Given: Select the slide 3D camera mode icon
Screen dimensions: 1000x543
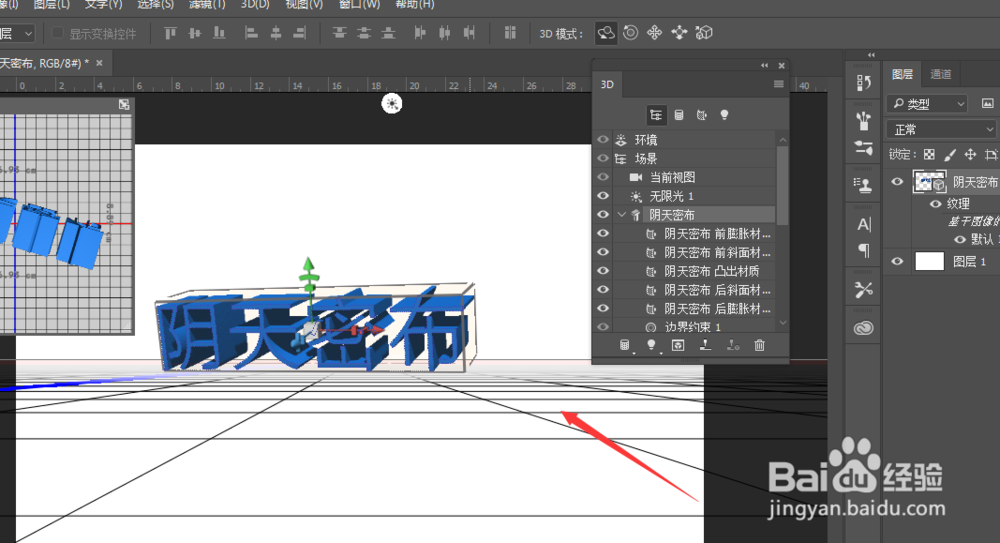Looking at the screenshot, I should 679,33.
